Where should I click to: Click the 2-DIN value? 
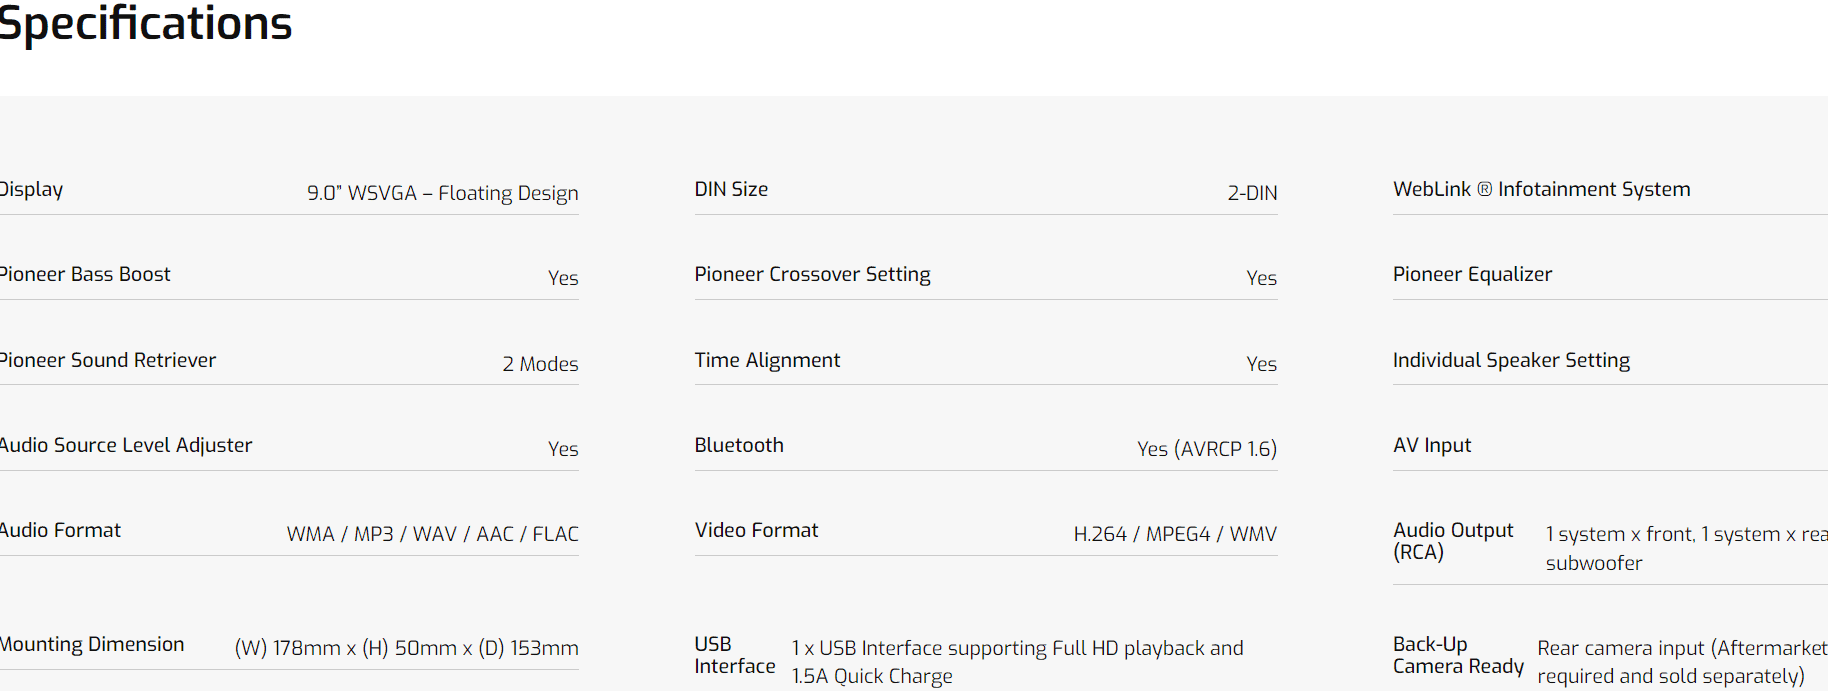(1252, 193)
